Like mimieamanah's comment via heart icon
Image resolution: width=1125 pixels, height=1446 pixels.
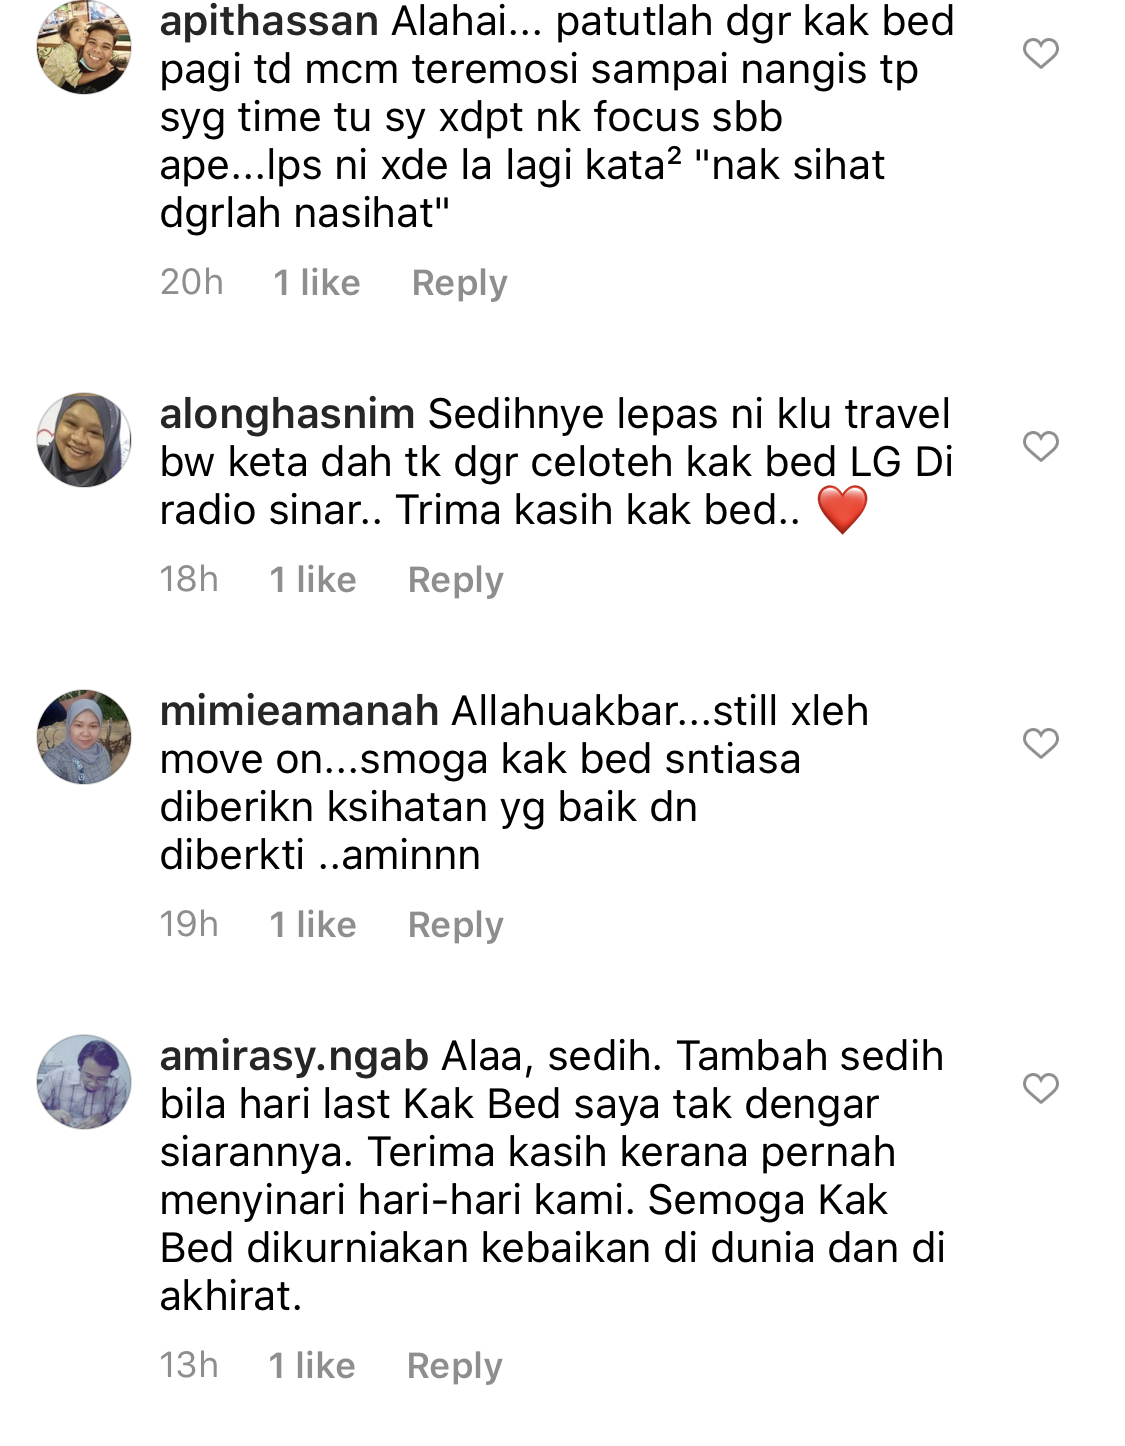click(x=1040, y=743)
